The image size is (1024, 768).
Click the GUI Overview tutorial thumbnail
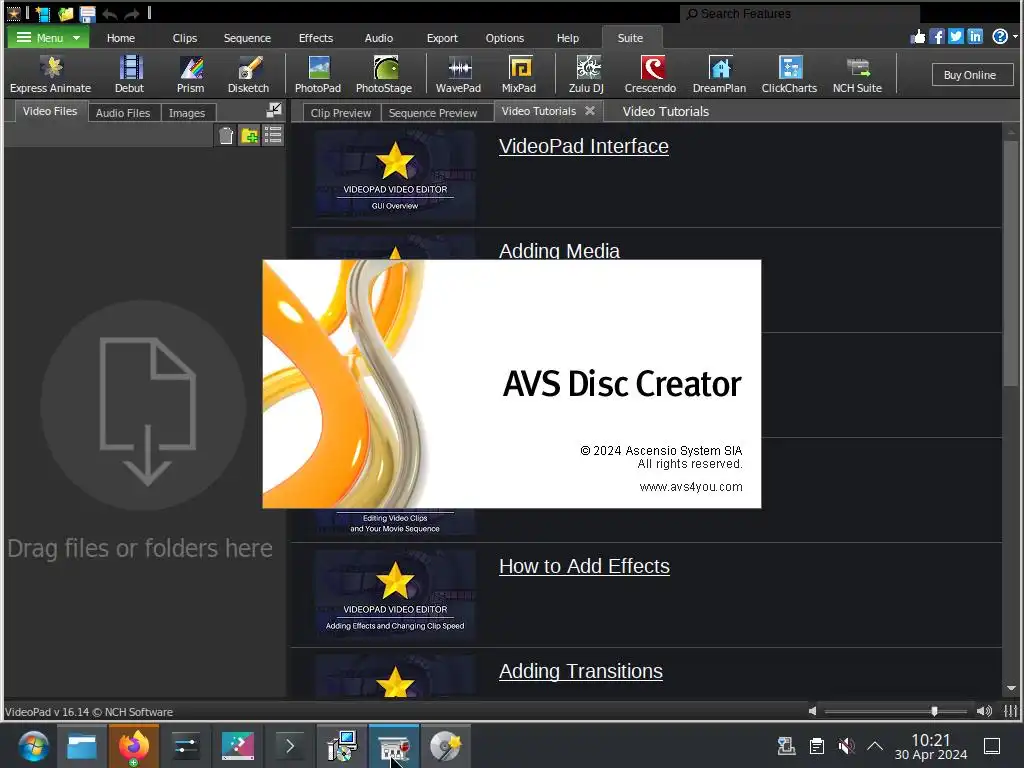395,174
